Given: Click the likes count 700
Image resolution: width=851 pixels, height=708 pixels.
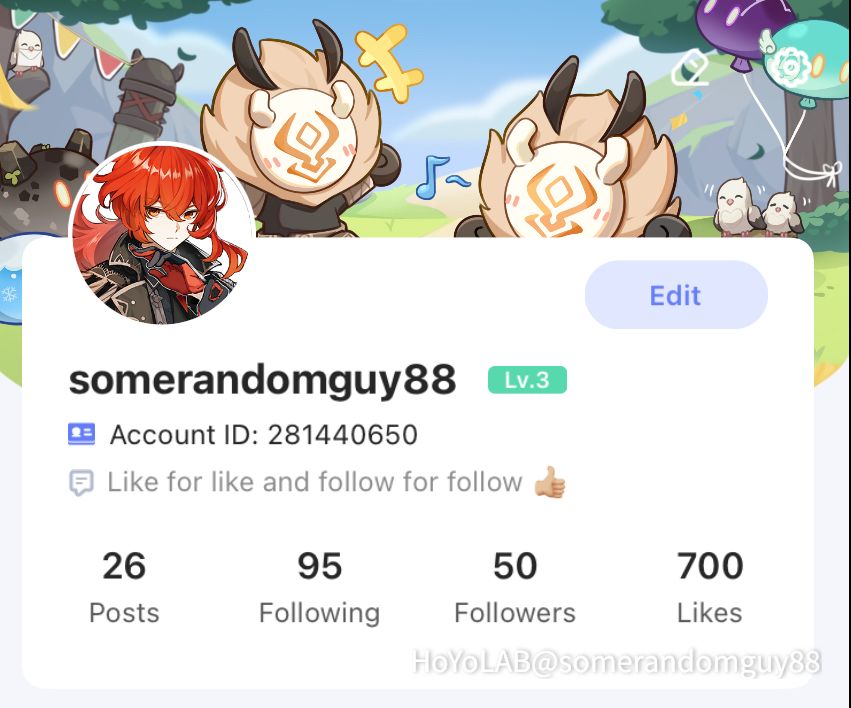Looking at the screenshot, I should (710, 566).
